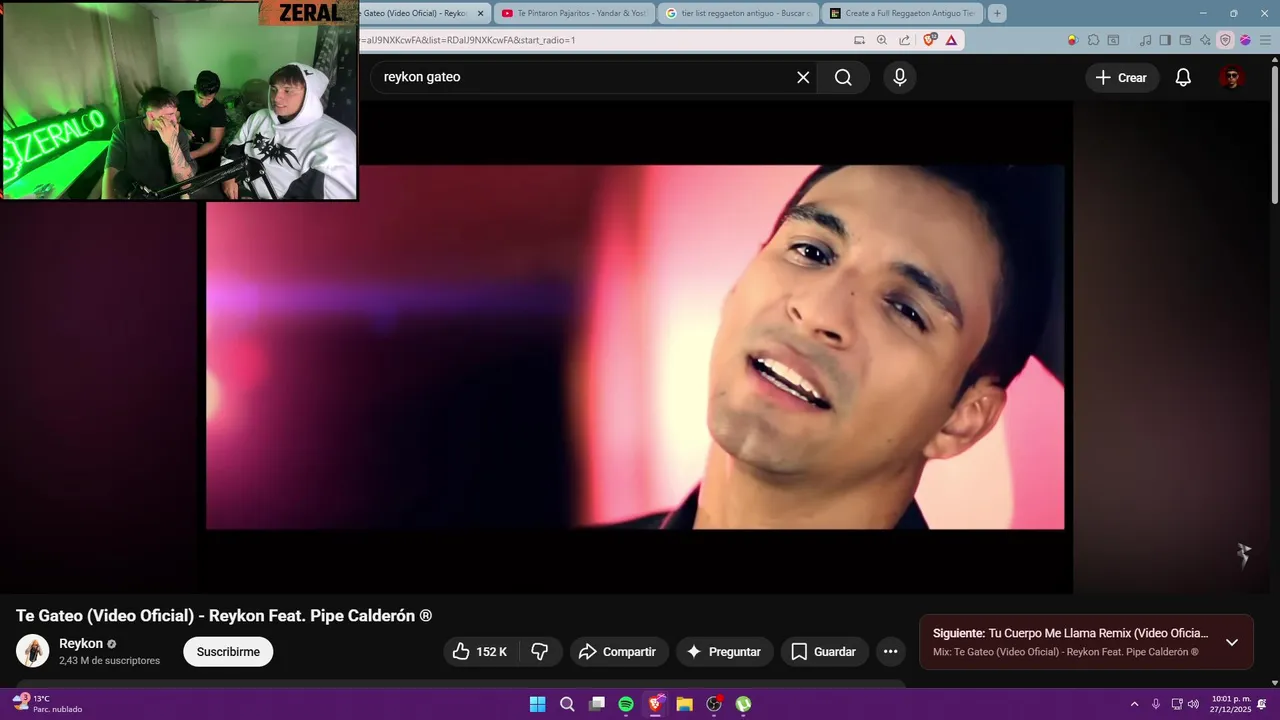Viewport: 1280px width, 720px height.
Task: Save the video with Guardar
Action: tap(824, 652)
